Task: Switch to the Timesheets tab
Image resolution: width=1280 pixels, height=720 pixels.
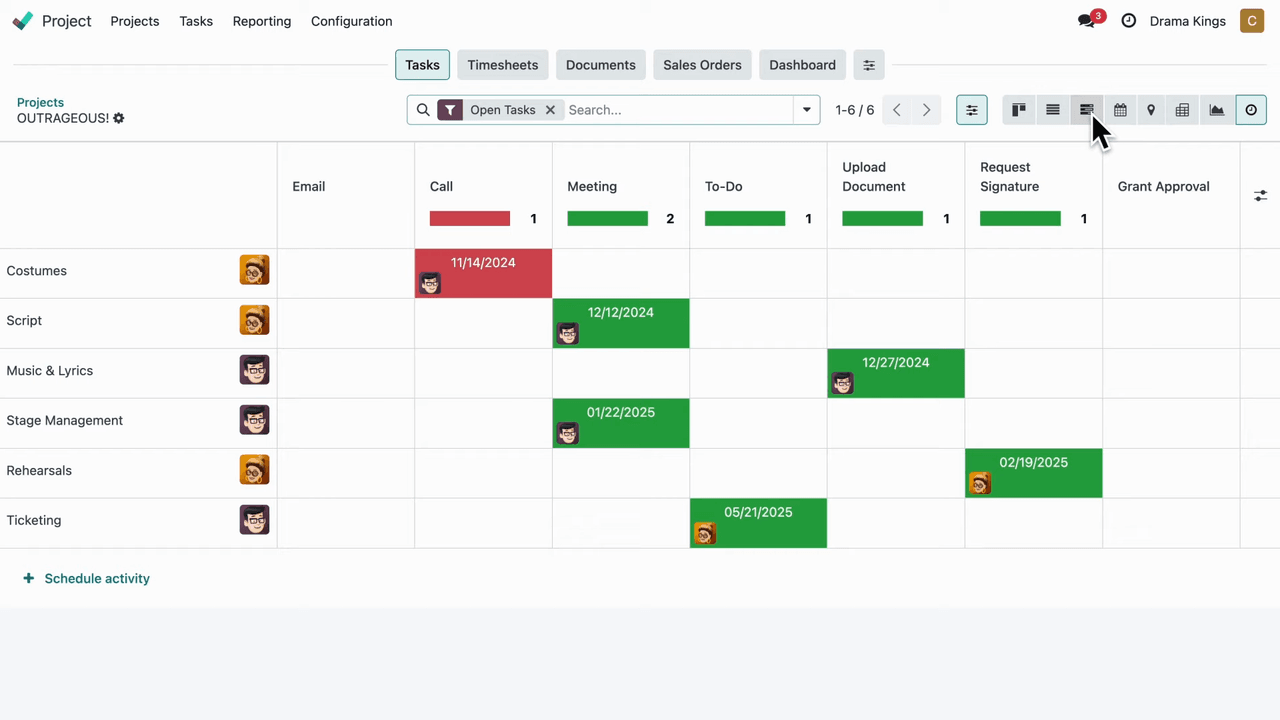Action: pos(502,65)
